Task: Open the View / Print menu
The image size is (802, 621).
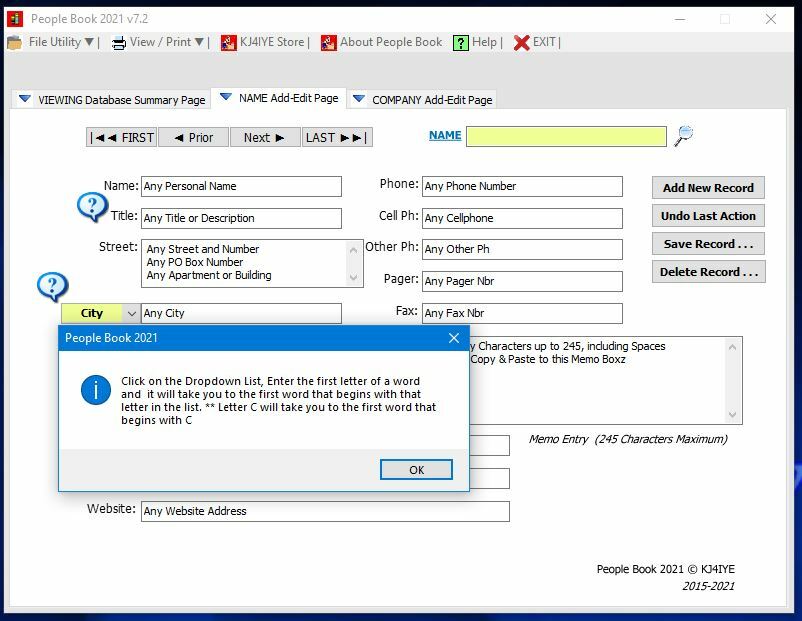Action: point(166,42)
